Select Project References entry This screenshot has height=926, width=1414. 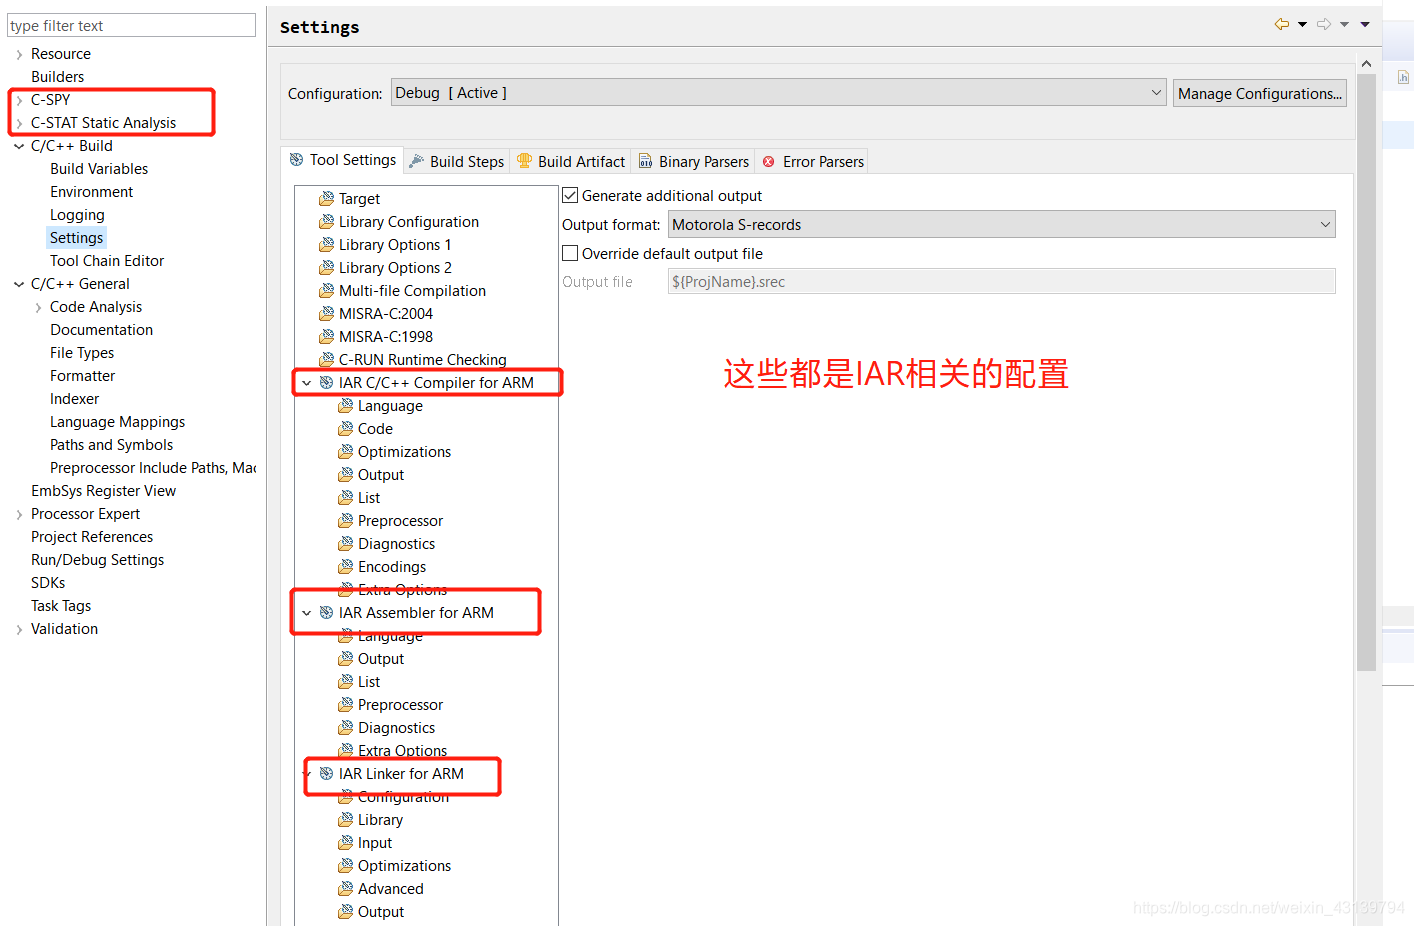92,537
